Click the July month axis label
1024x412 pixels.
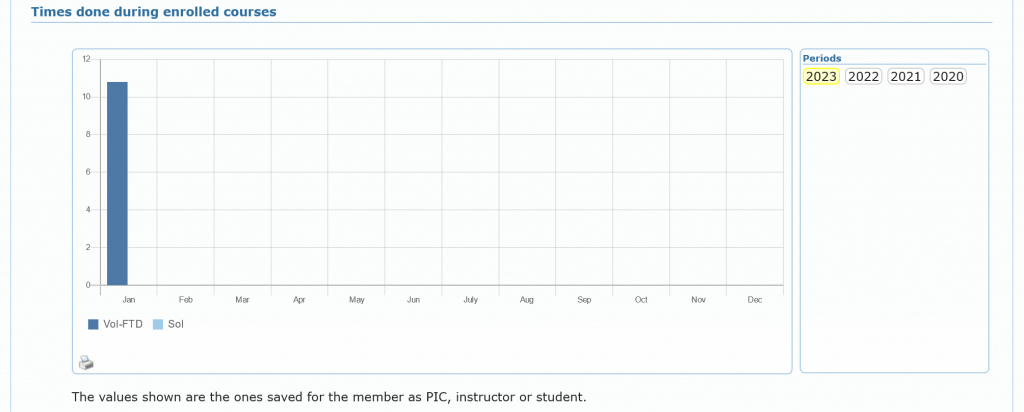(x=470, y=300)
